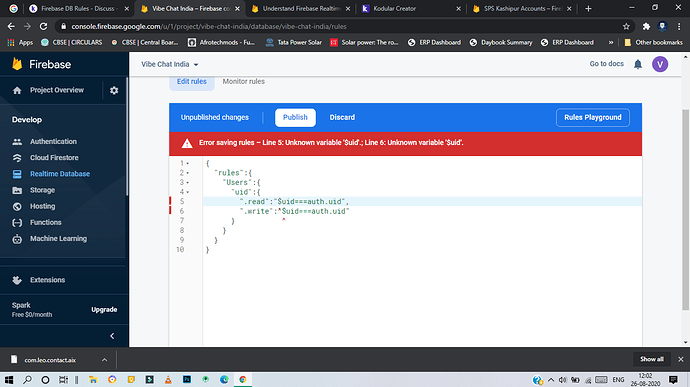This screenshot has width=690, height=387.
Task: Open Tata Power Solar bookmark
Action: pyautogui.click(x=294, y=43)
